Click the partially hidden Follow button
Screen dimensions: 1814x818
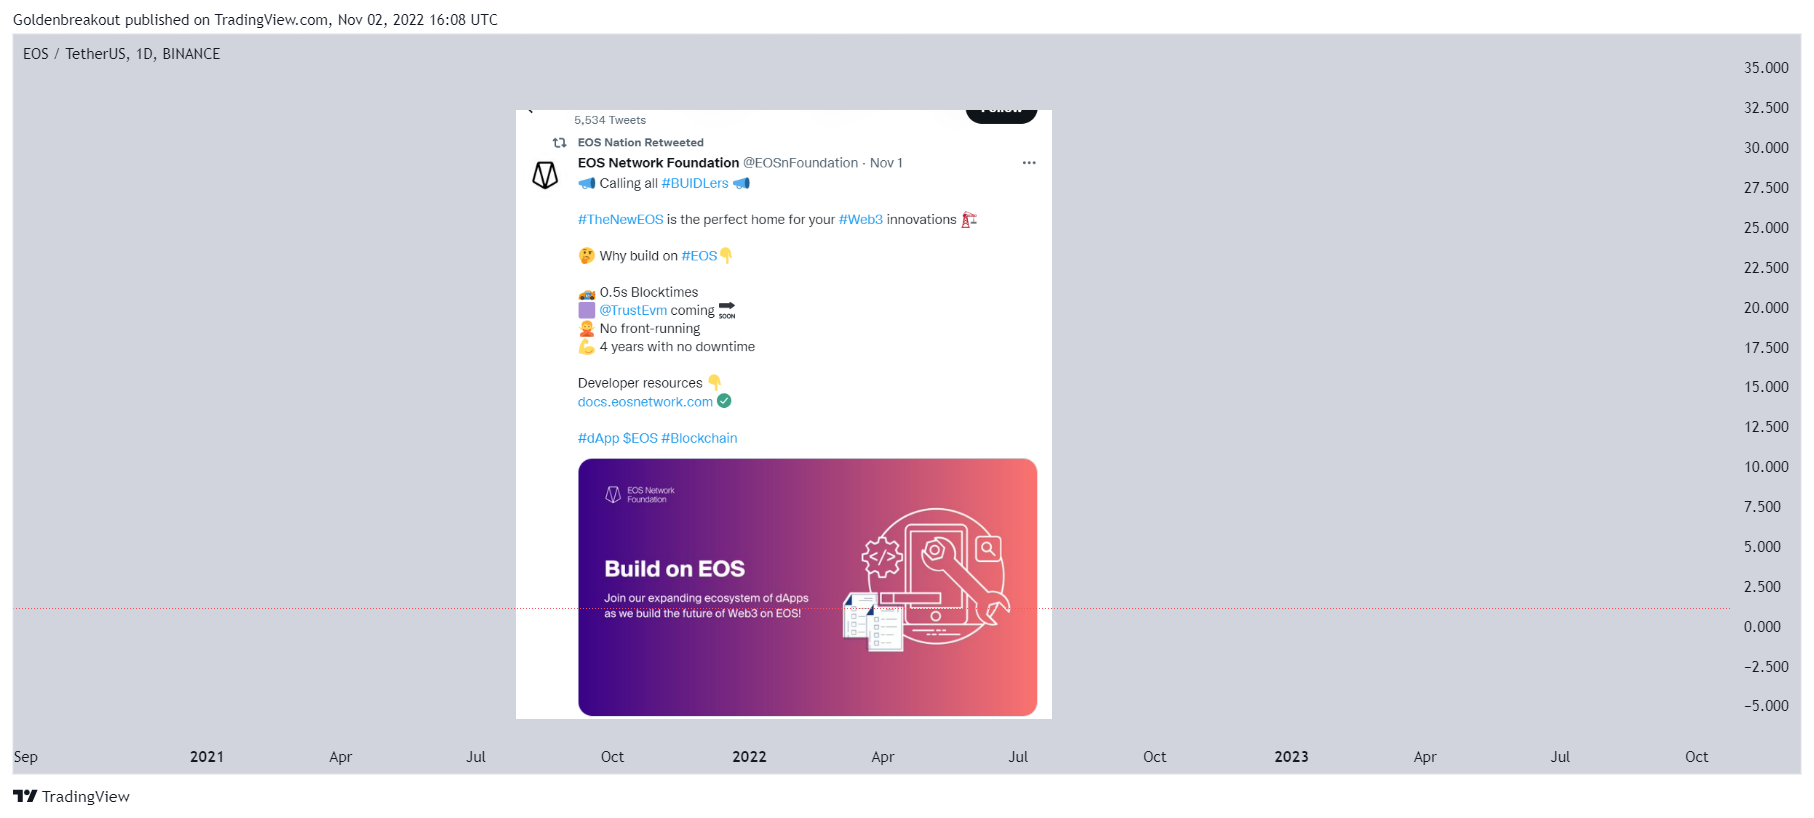[1001, 115]
